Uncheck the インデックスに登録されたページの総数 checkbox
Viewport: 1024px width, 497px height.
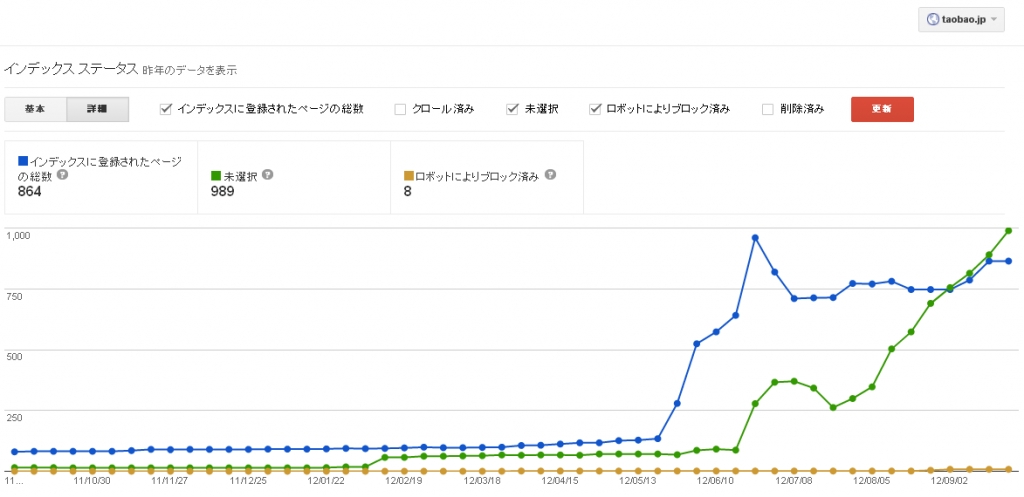coord(166,109)
